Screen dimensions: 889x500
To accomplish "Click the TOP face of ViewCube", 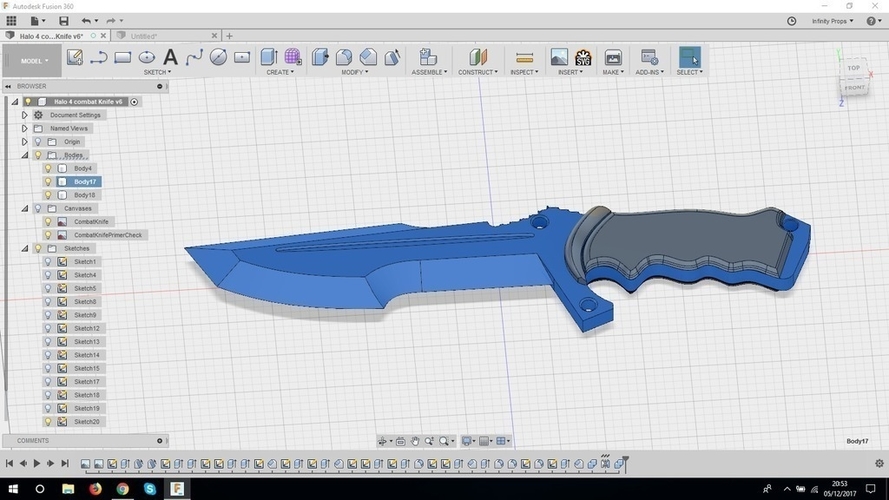I will [x=854, y=68].
